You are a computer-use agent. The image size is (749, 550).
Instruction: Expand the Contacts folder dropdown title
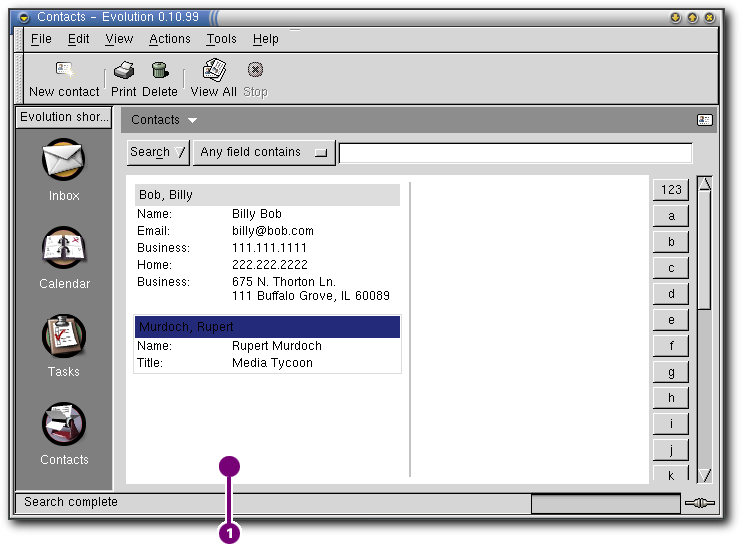pos(164,120)
